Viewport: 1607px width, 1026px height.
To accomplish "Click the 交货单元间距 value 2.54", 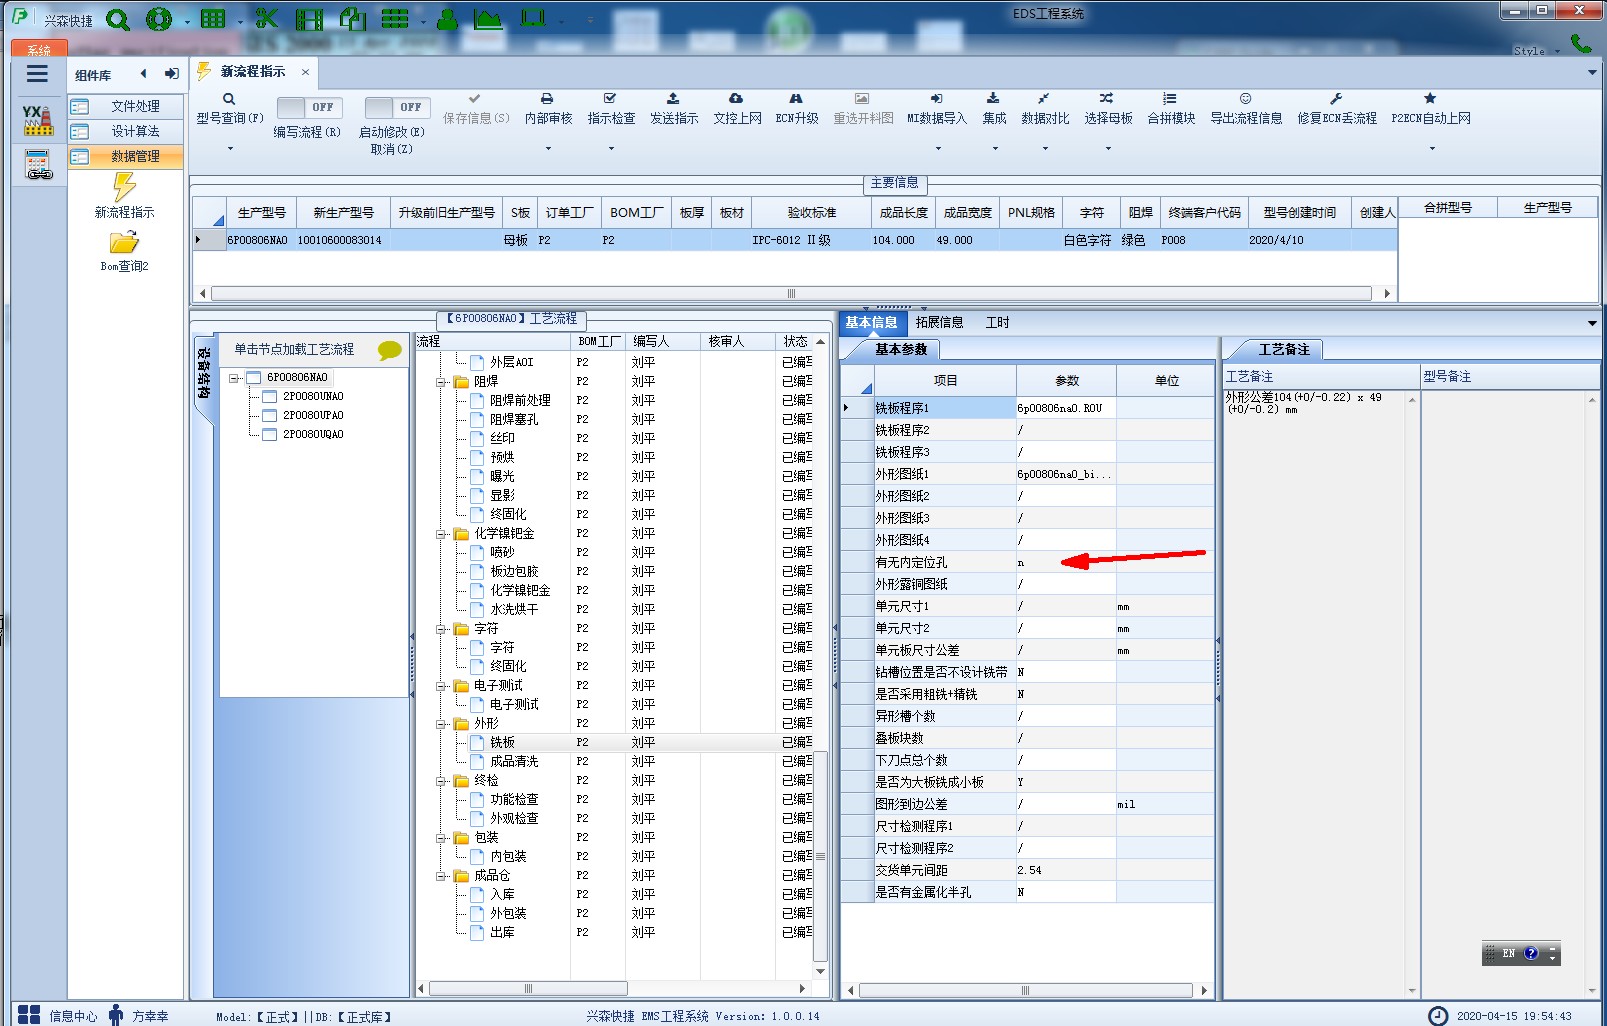I will point(1065,870).
